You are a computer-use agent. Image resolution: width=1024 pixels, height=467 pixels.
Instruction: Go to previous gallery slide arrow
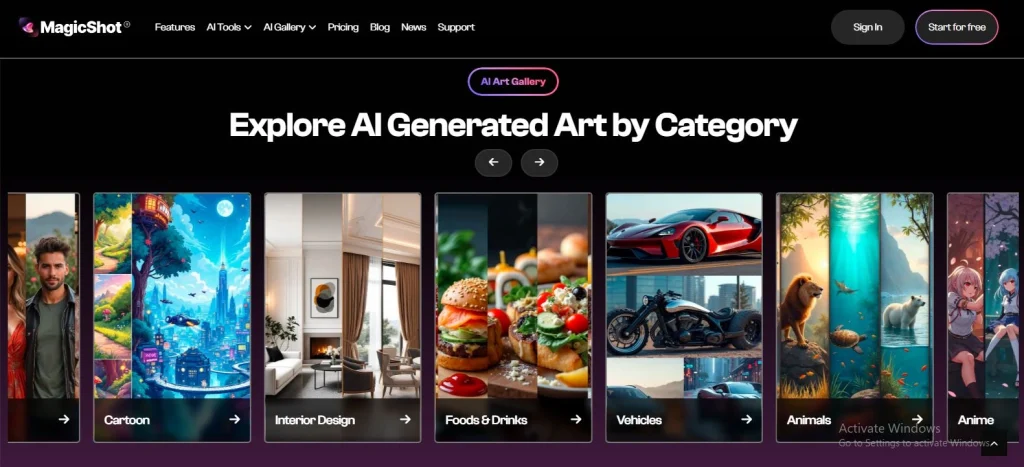click(493, 163)
